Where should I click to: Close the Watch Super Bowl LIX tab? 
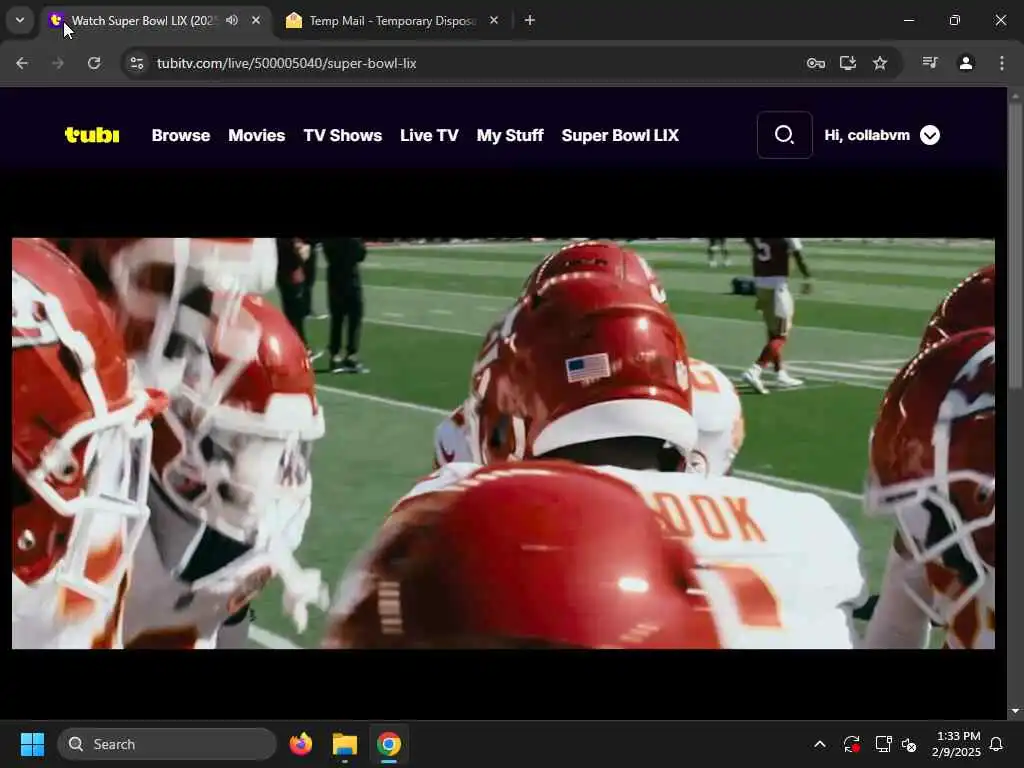pyautogui.click(x=256, y=20)
